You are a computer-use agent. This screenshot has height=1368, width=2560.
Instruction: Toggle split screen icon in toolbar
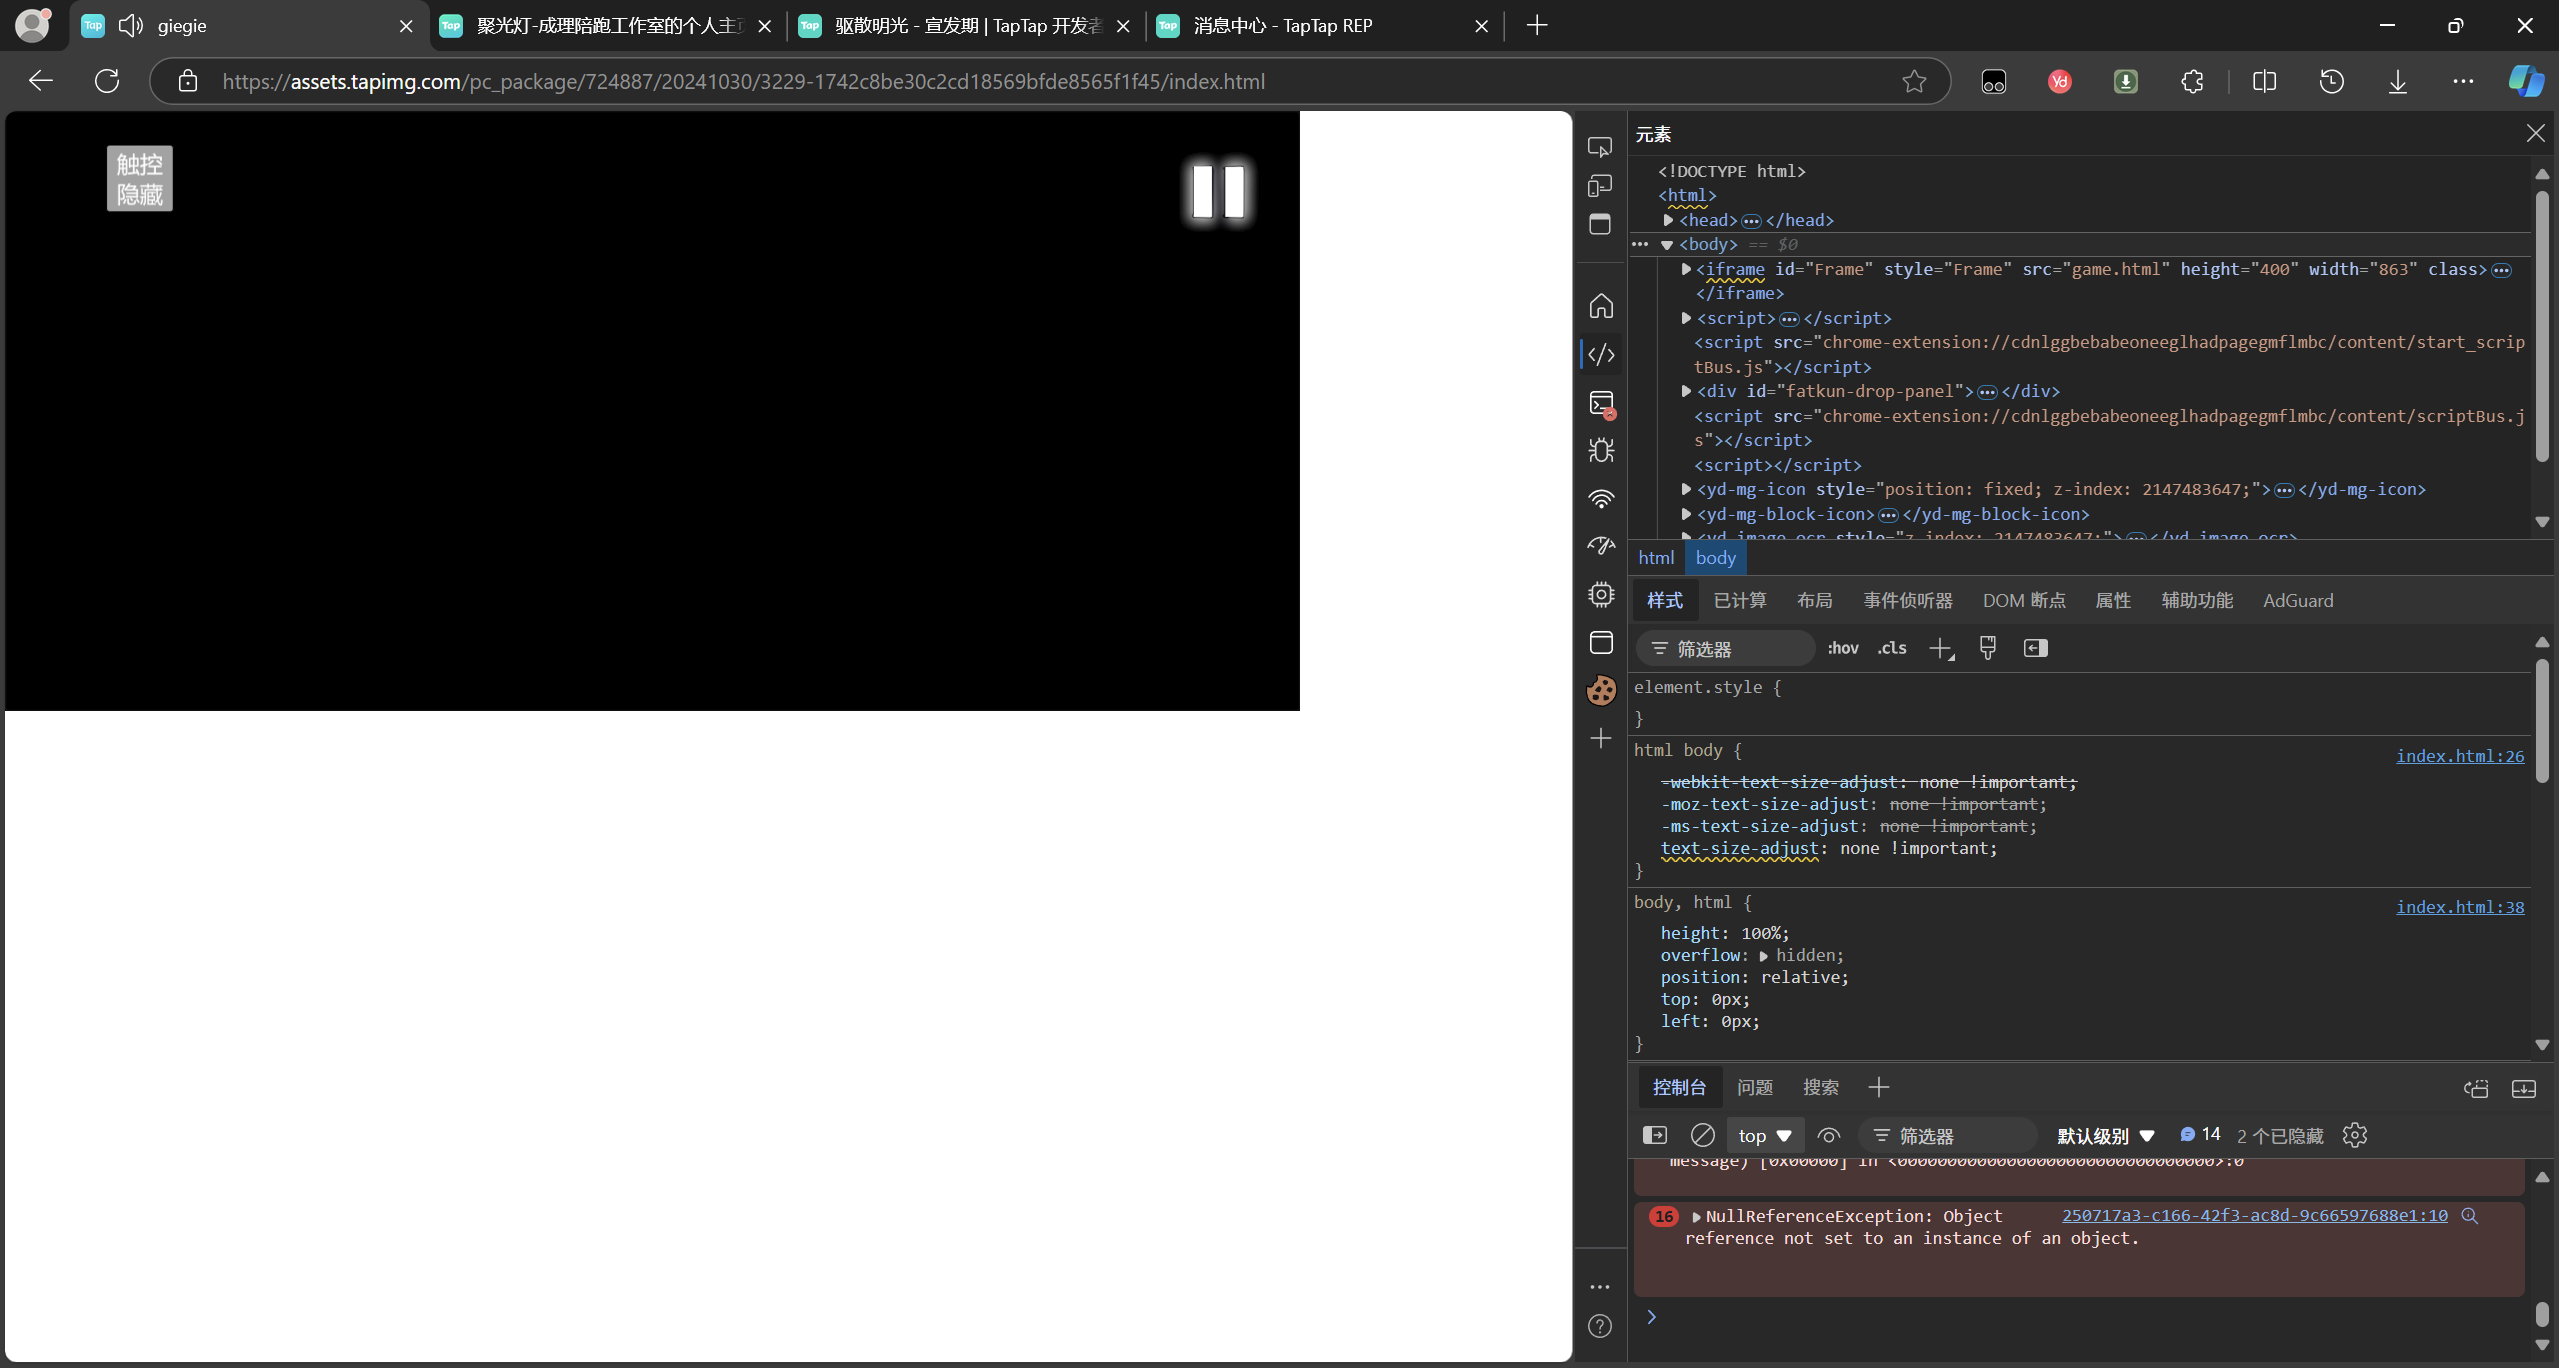[x=2264, y=81]
